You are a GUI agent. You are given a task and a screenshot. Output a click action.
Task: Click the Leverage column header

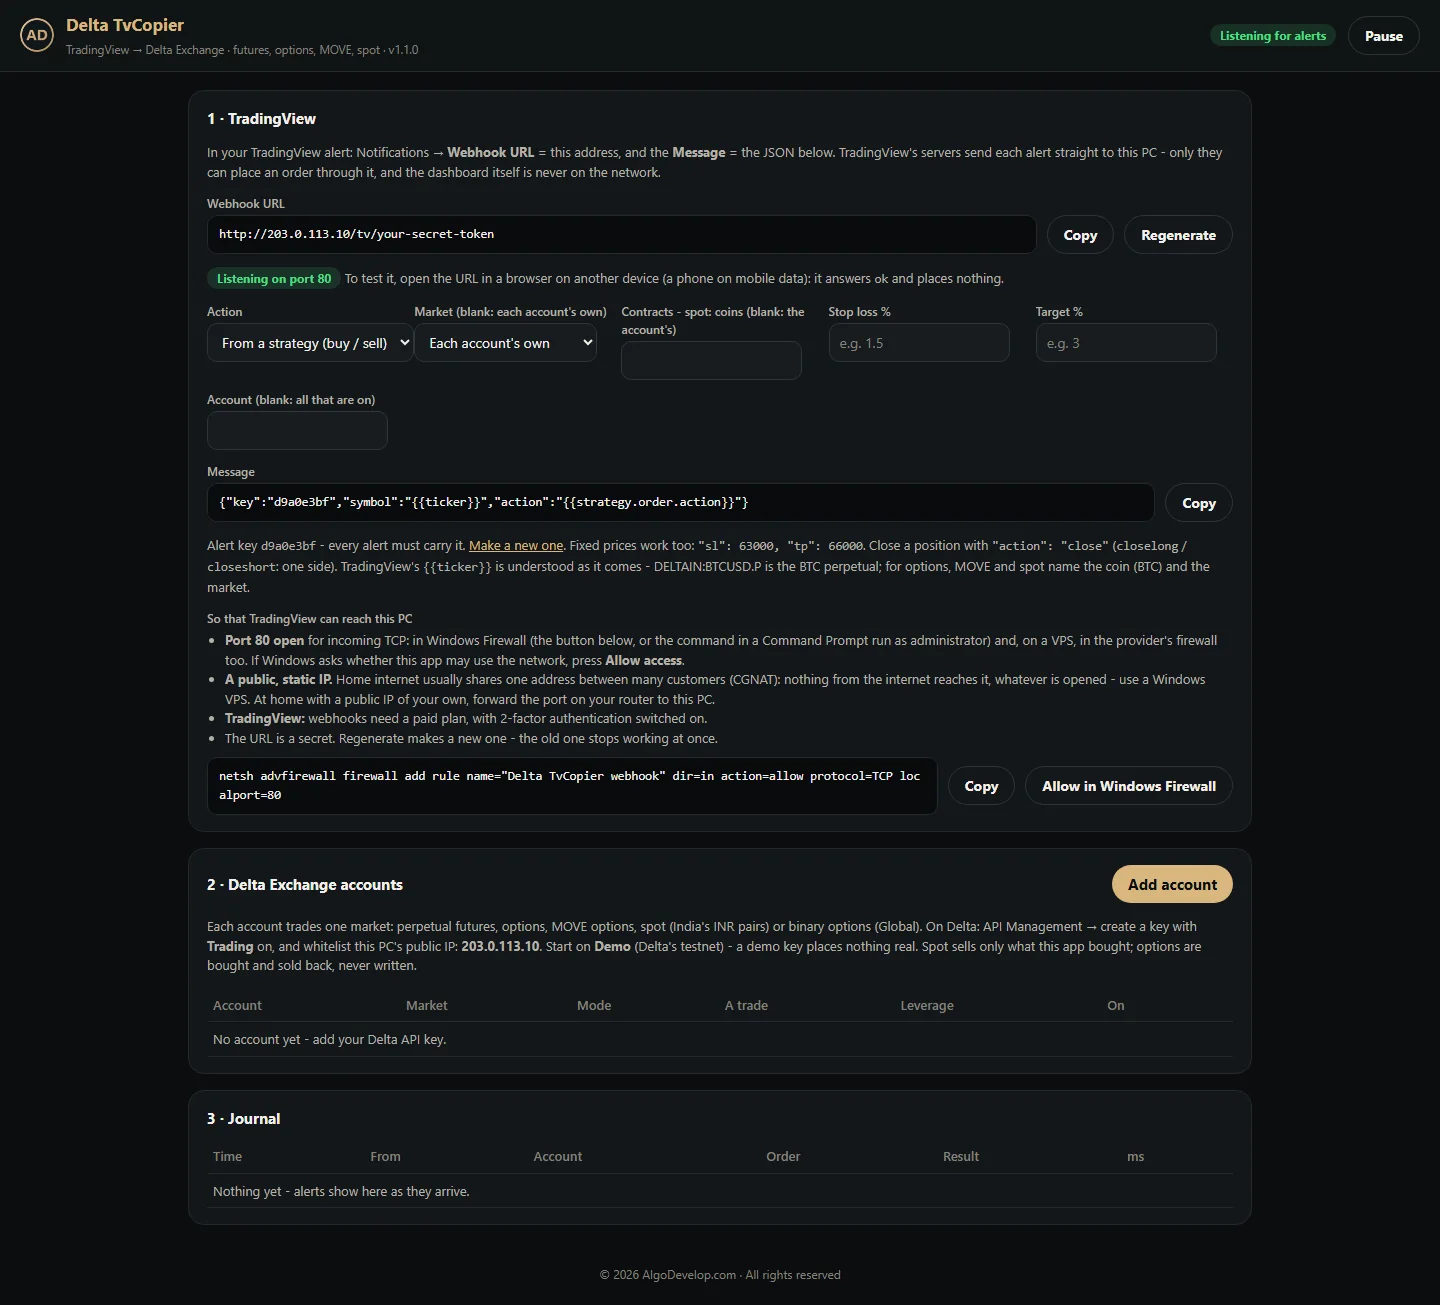click(x=927, y=1005)
